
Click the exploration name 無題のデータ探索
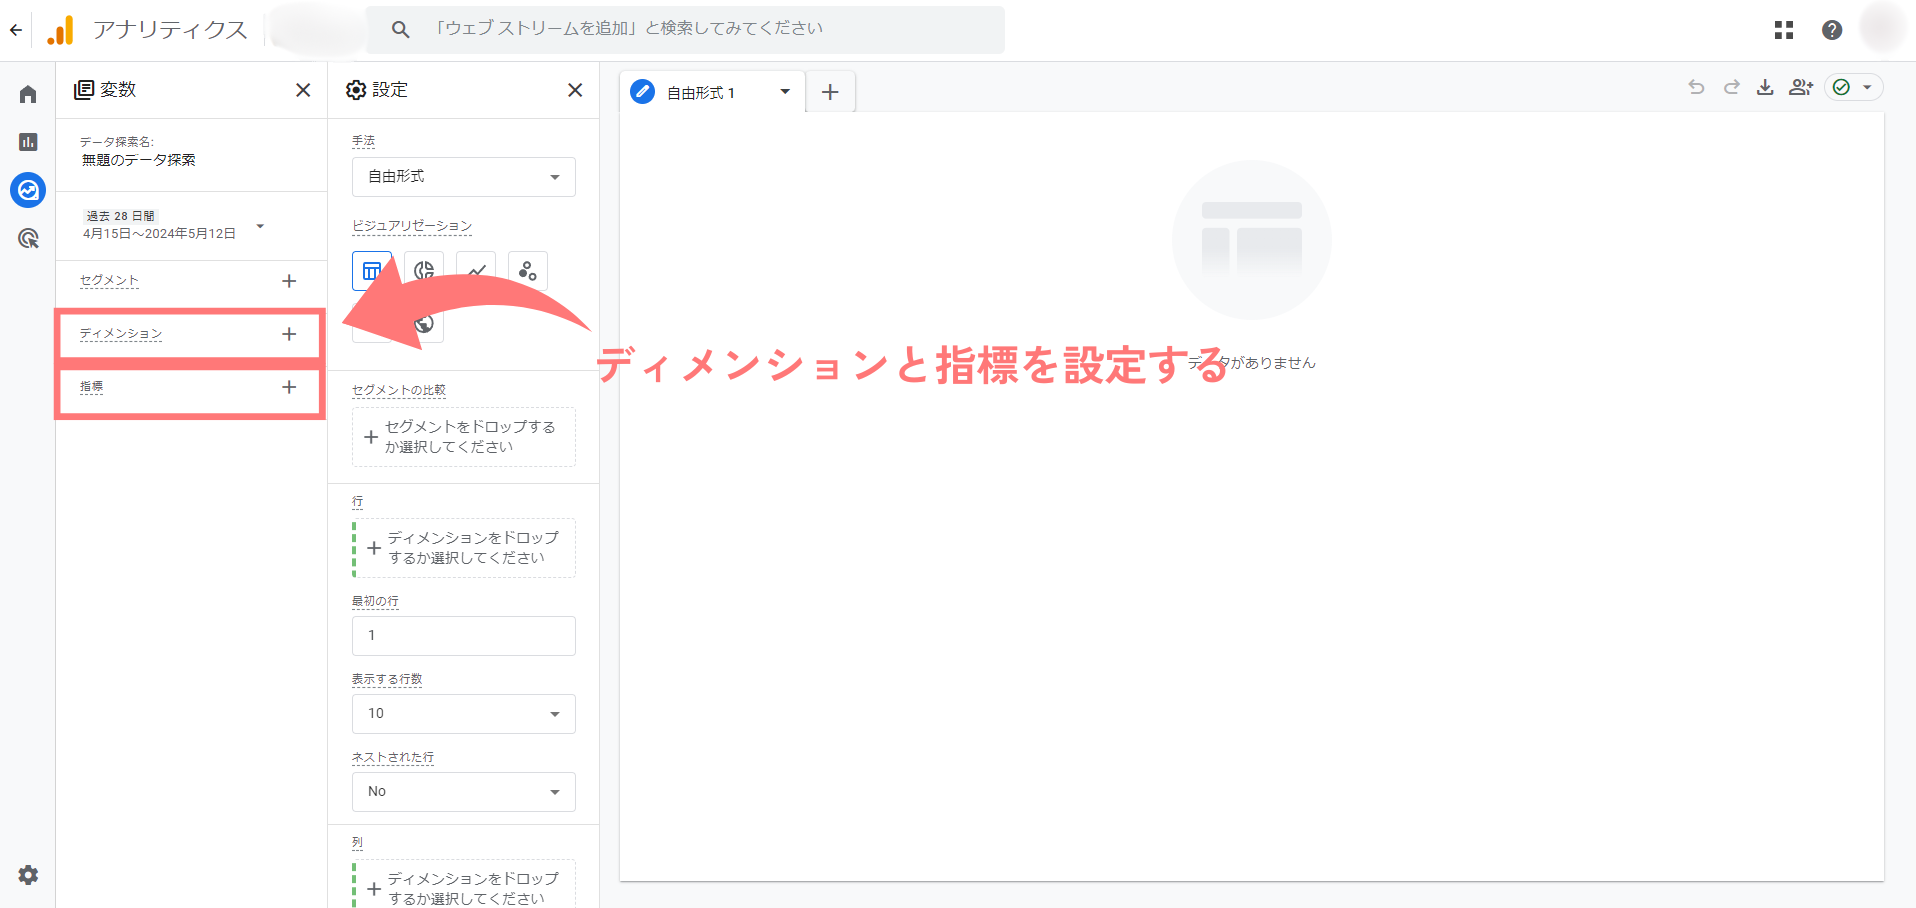pos(139,160)
